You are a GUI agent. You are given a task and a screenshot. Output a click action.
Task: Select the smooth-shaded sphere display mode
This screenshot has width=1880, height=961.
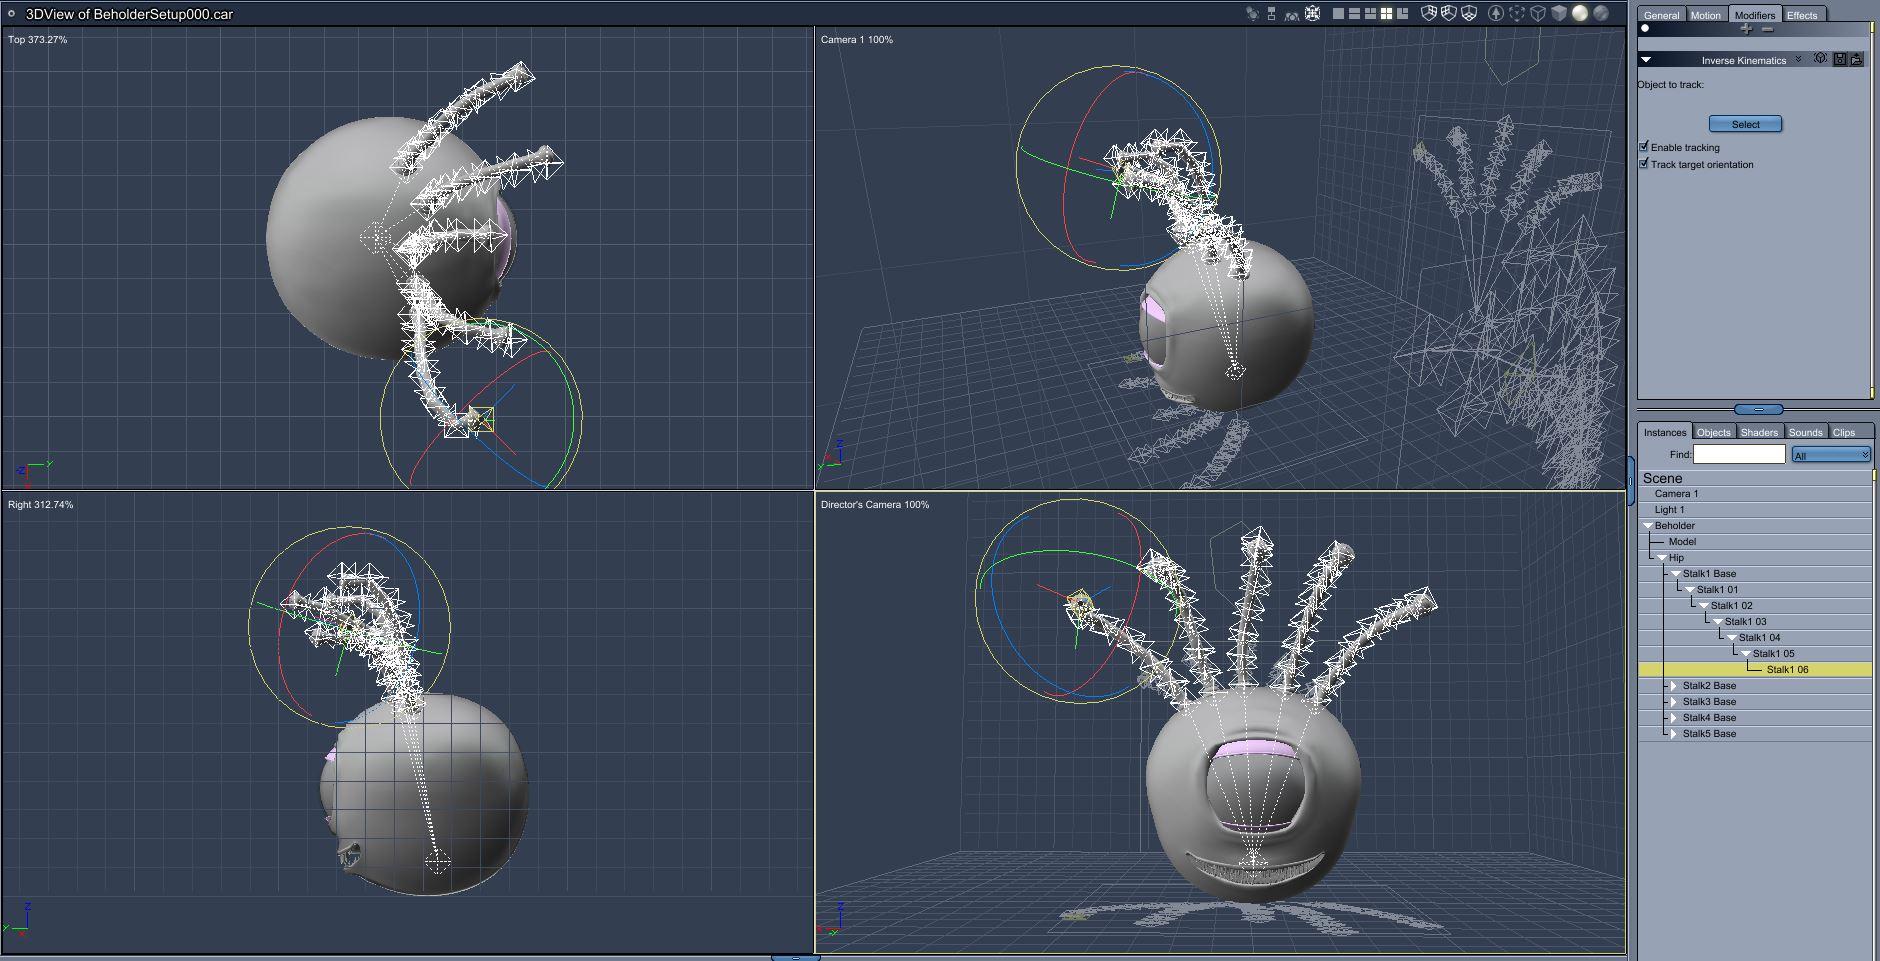tap(1580, 14)
